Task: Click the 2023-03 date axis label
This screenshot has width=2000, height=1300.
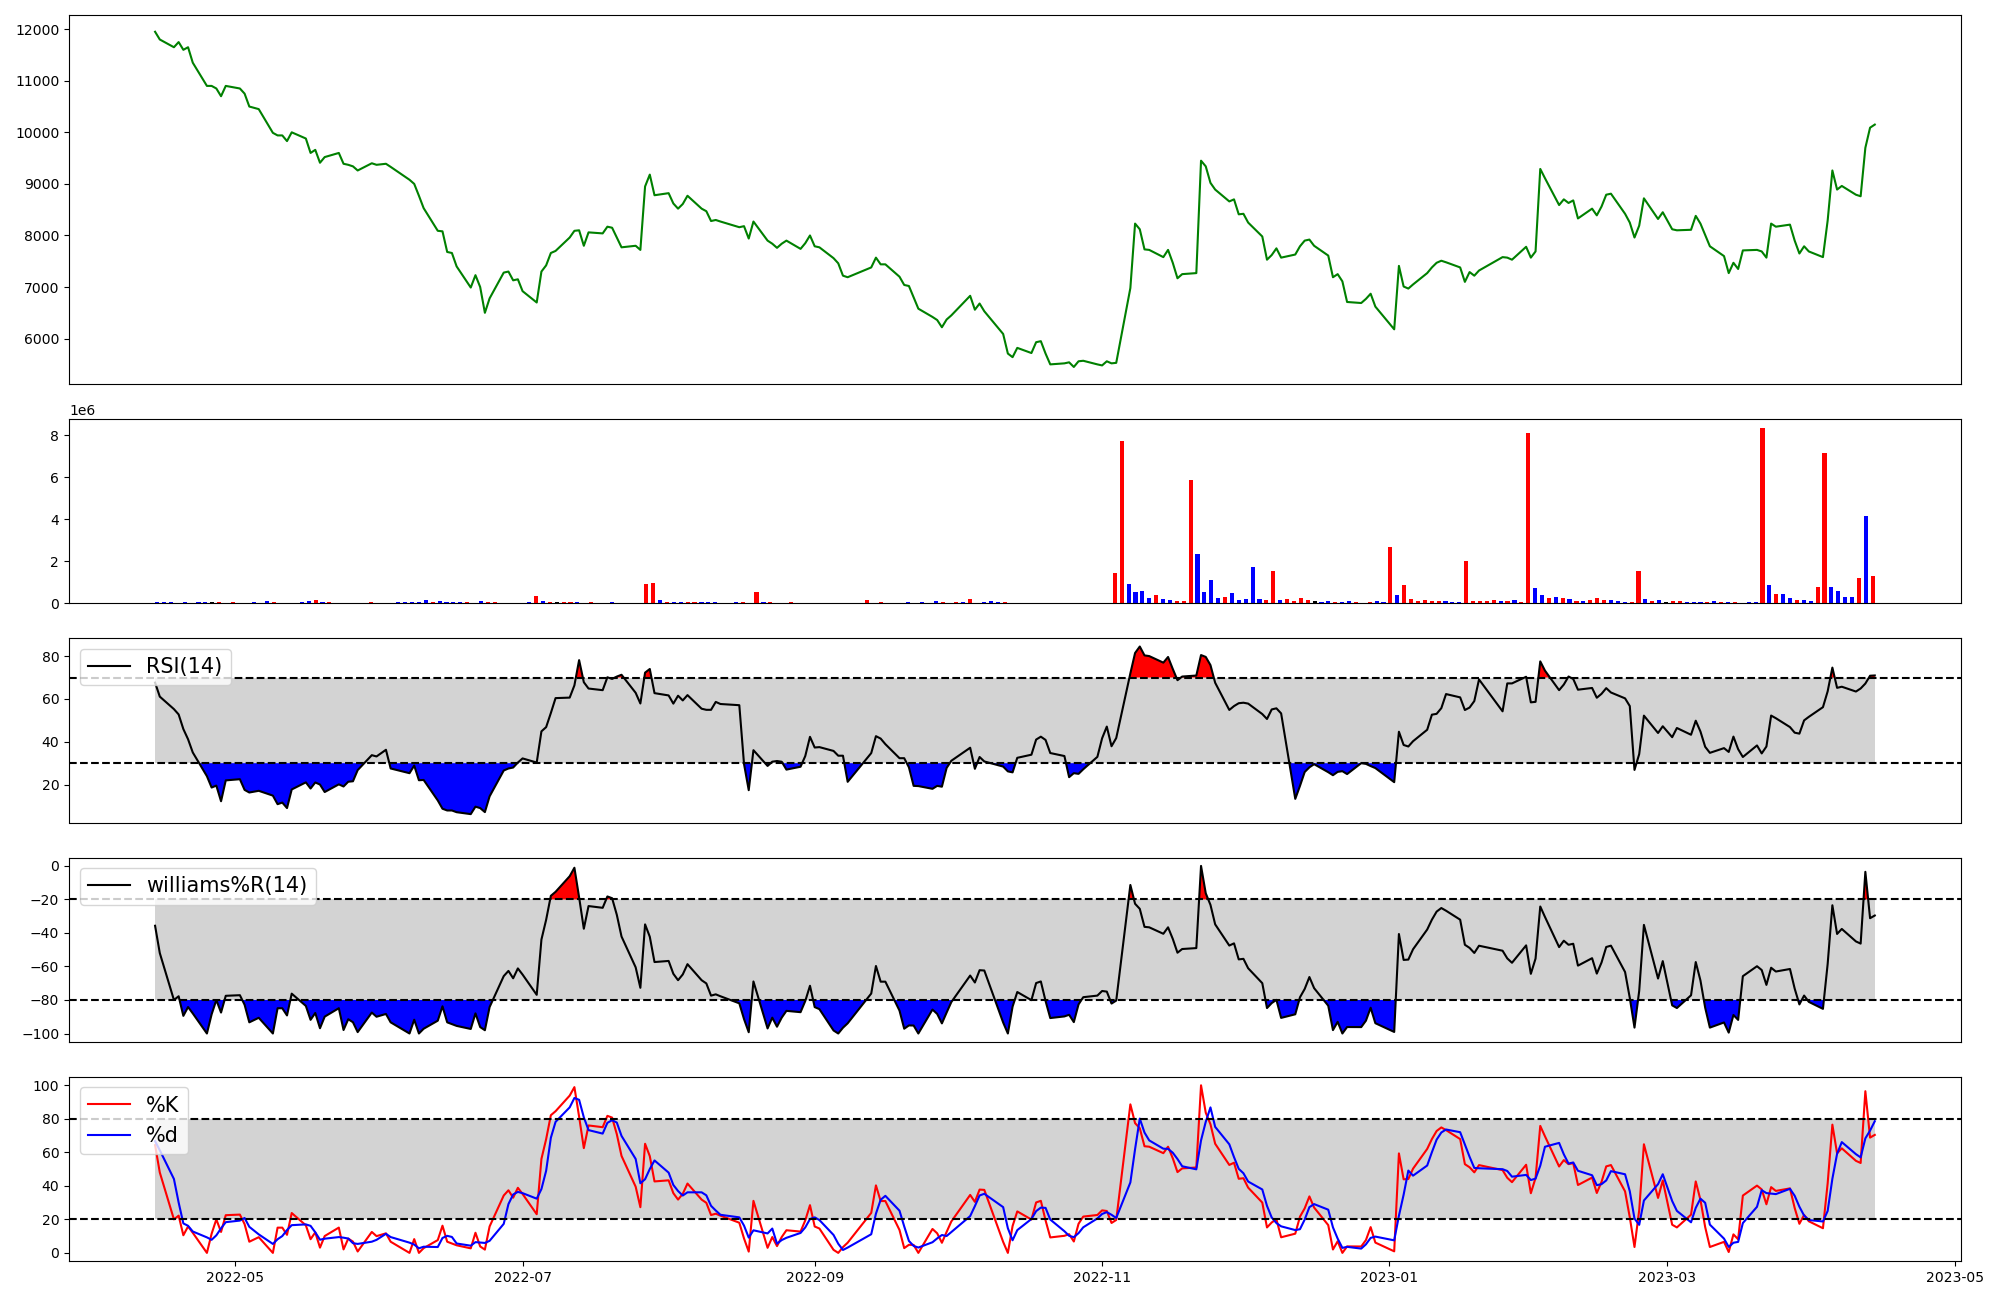Action: coord(1668,1277)
